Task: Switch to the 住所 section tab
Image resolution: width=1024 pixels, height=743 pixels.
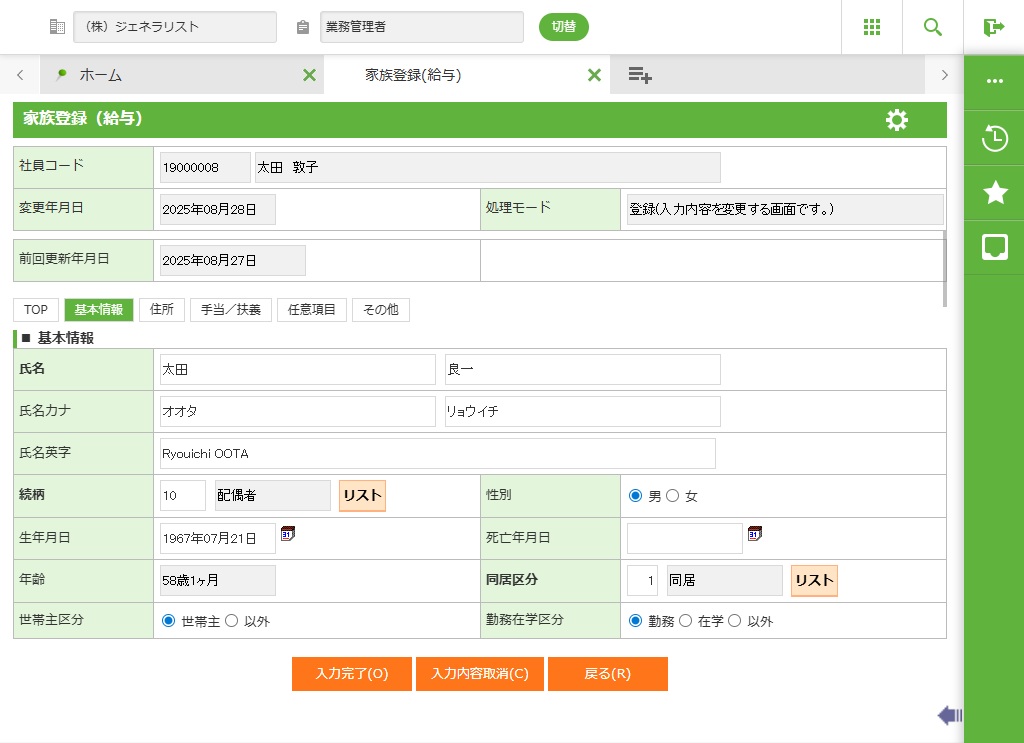Action: click(x=162, y=310)
